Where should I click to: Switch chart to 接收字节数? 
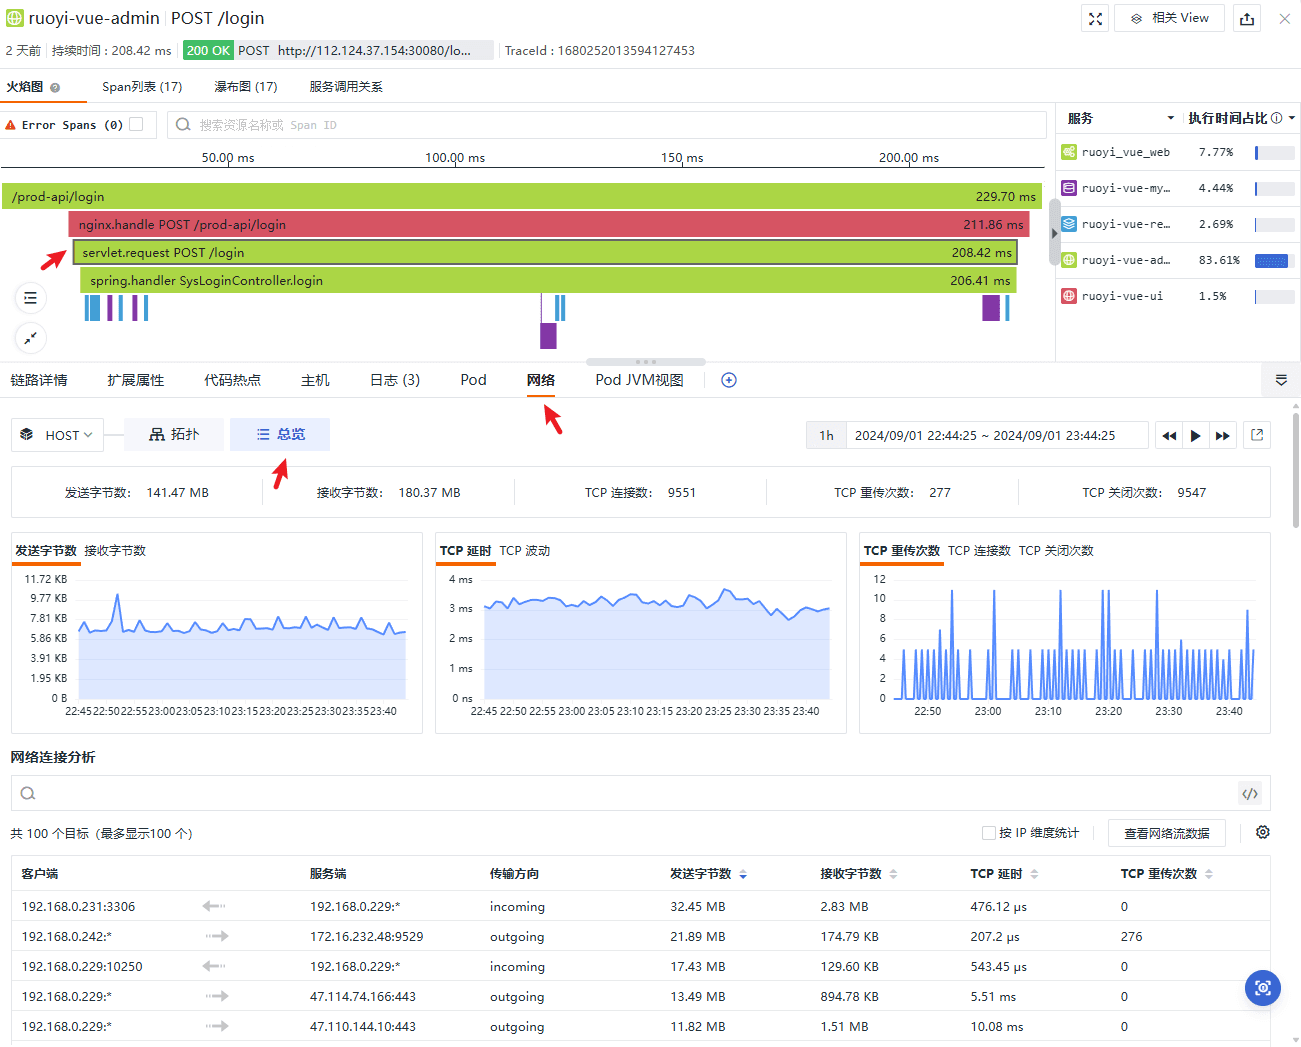[x=115, y=551]
